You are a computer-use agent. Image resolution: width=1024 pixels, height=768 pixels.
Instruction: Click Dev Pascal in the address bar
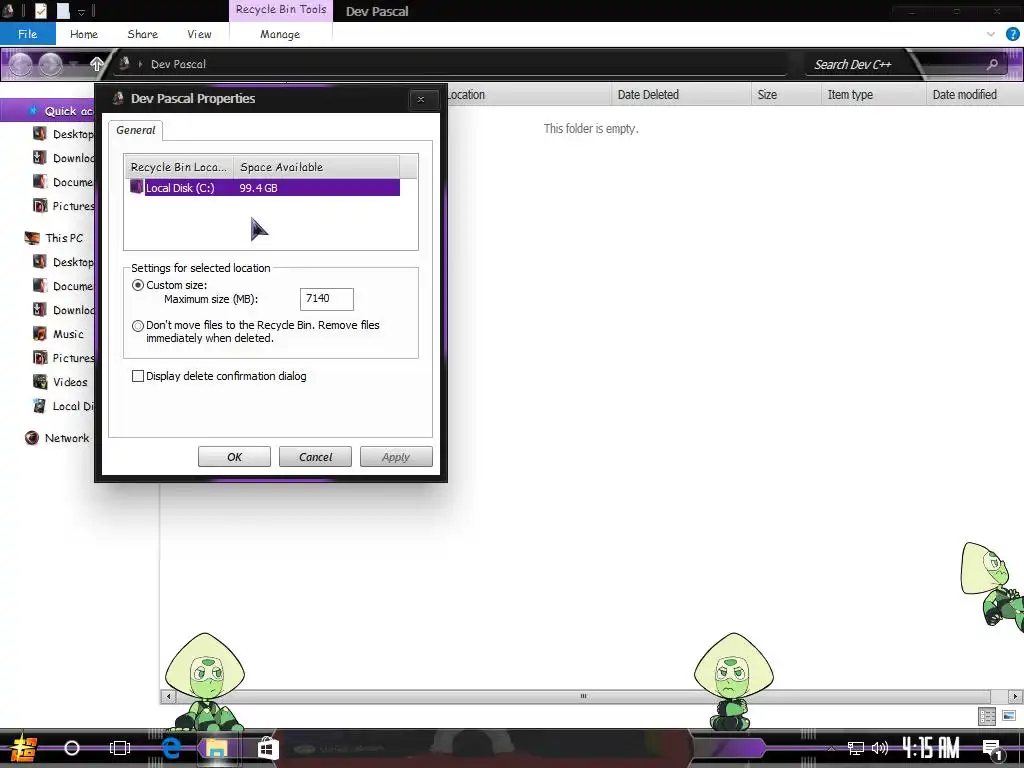(178, 64)
